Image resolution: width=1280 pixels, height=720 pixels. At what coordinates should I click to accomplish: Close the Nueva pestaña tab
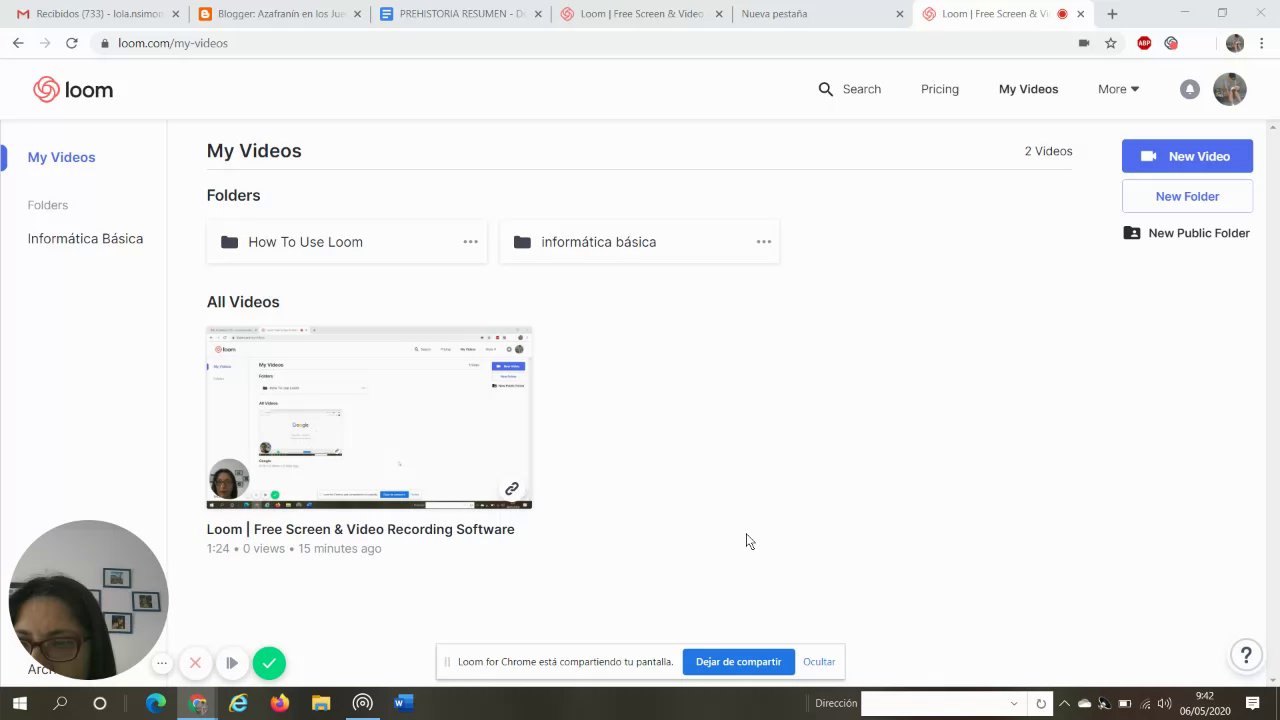899,14
